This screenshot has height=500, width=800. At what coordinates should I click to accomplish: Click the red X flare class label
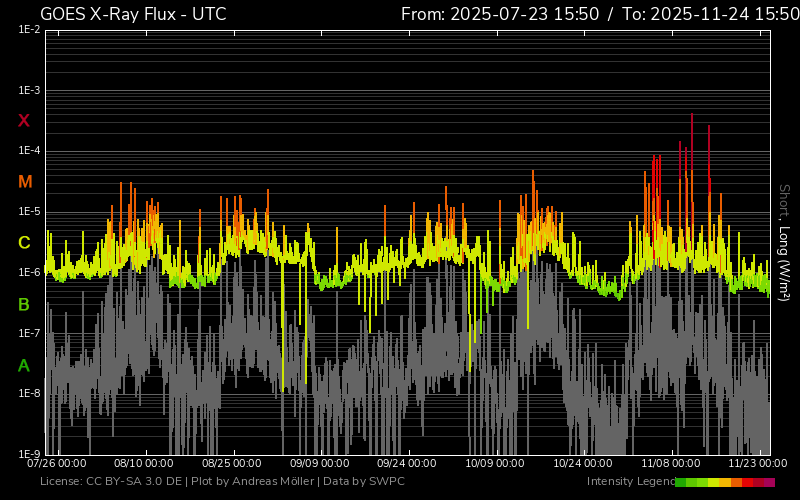(x=24, y=121)
